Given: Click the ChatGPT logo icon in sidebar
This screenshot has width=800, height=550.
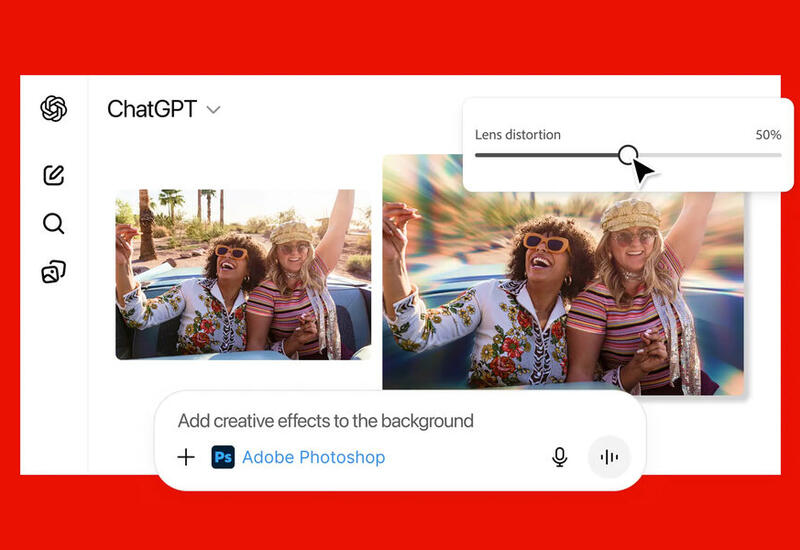Looking at the screenshot, I should click(x=54, y=109).
